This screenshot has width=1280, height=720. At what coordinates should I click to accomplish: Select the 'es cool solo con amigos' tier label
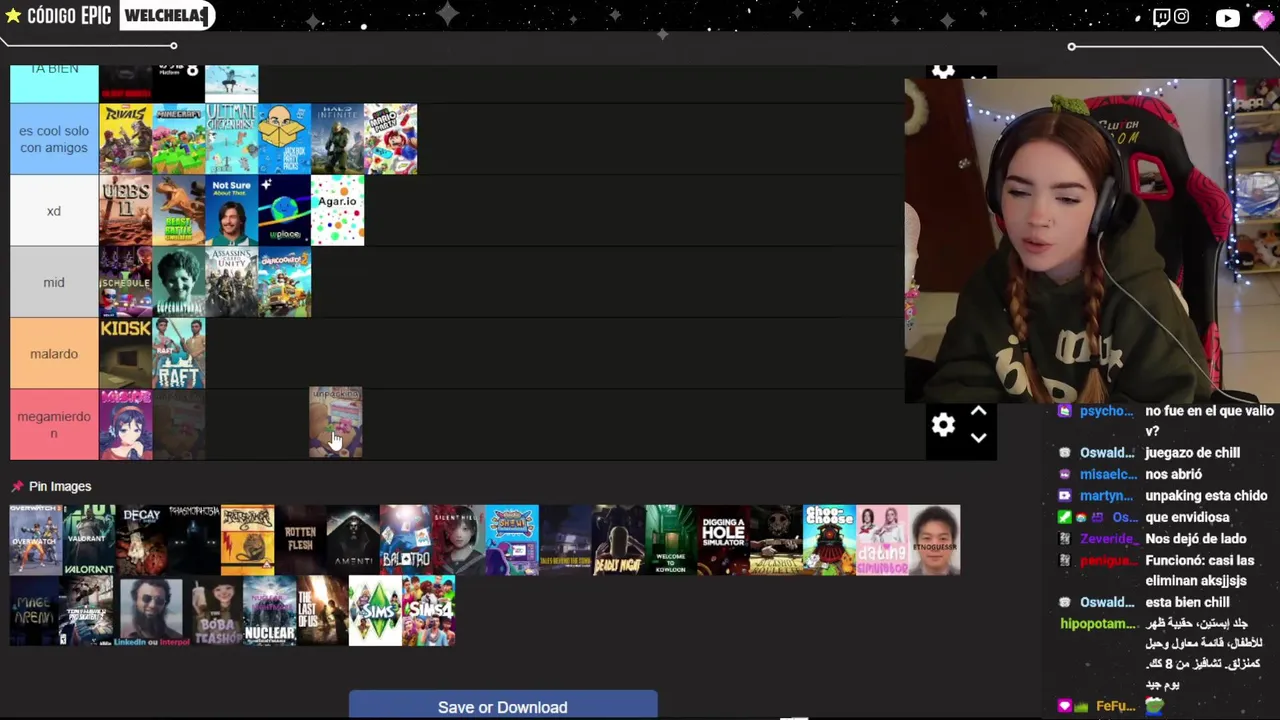tap(54, 139)
